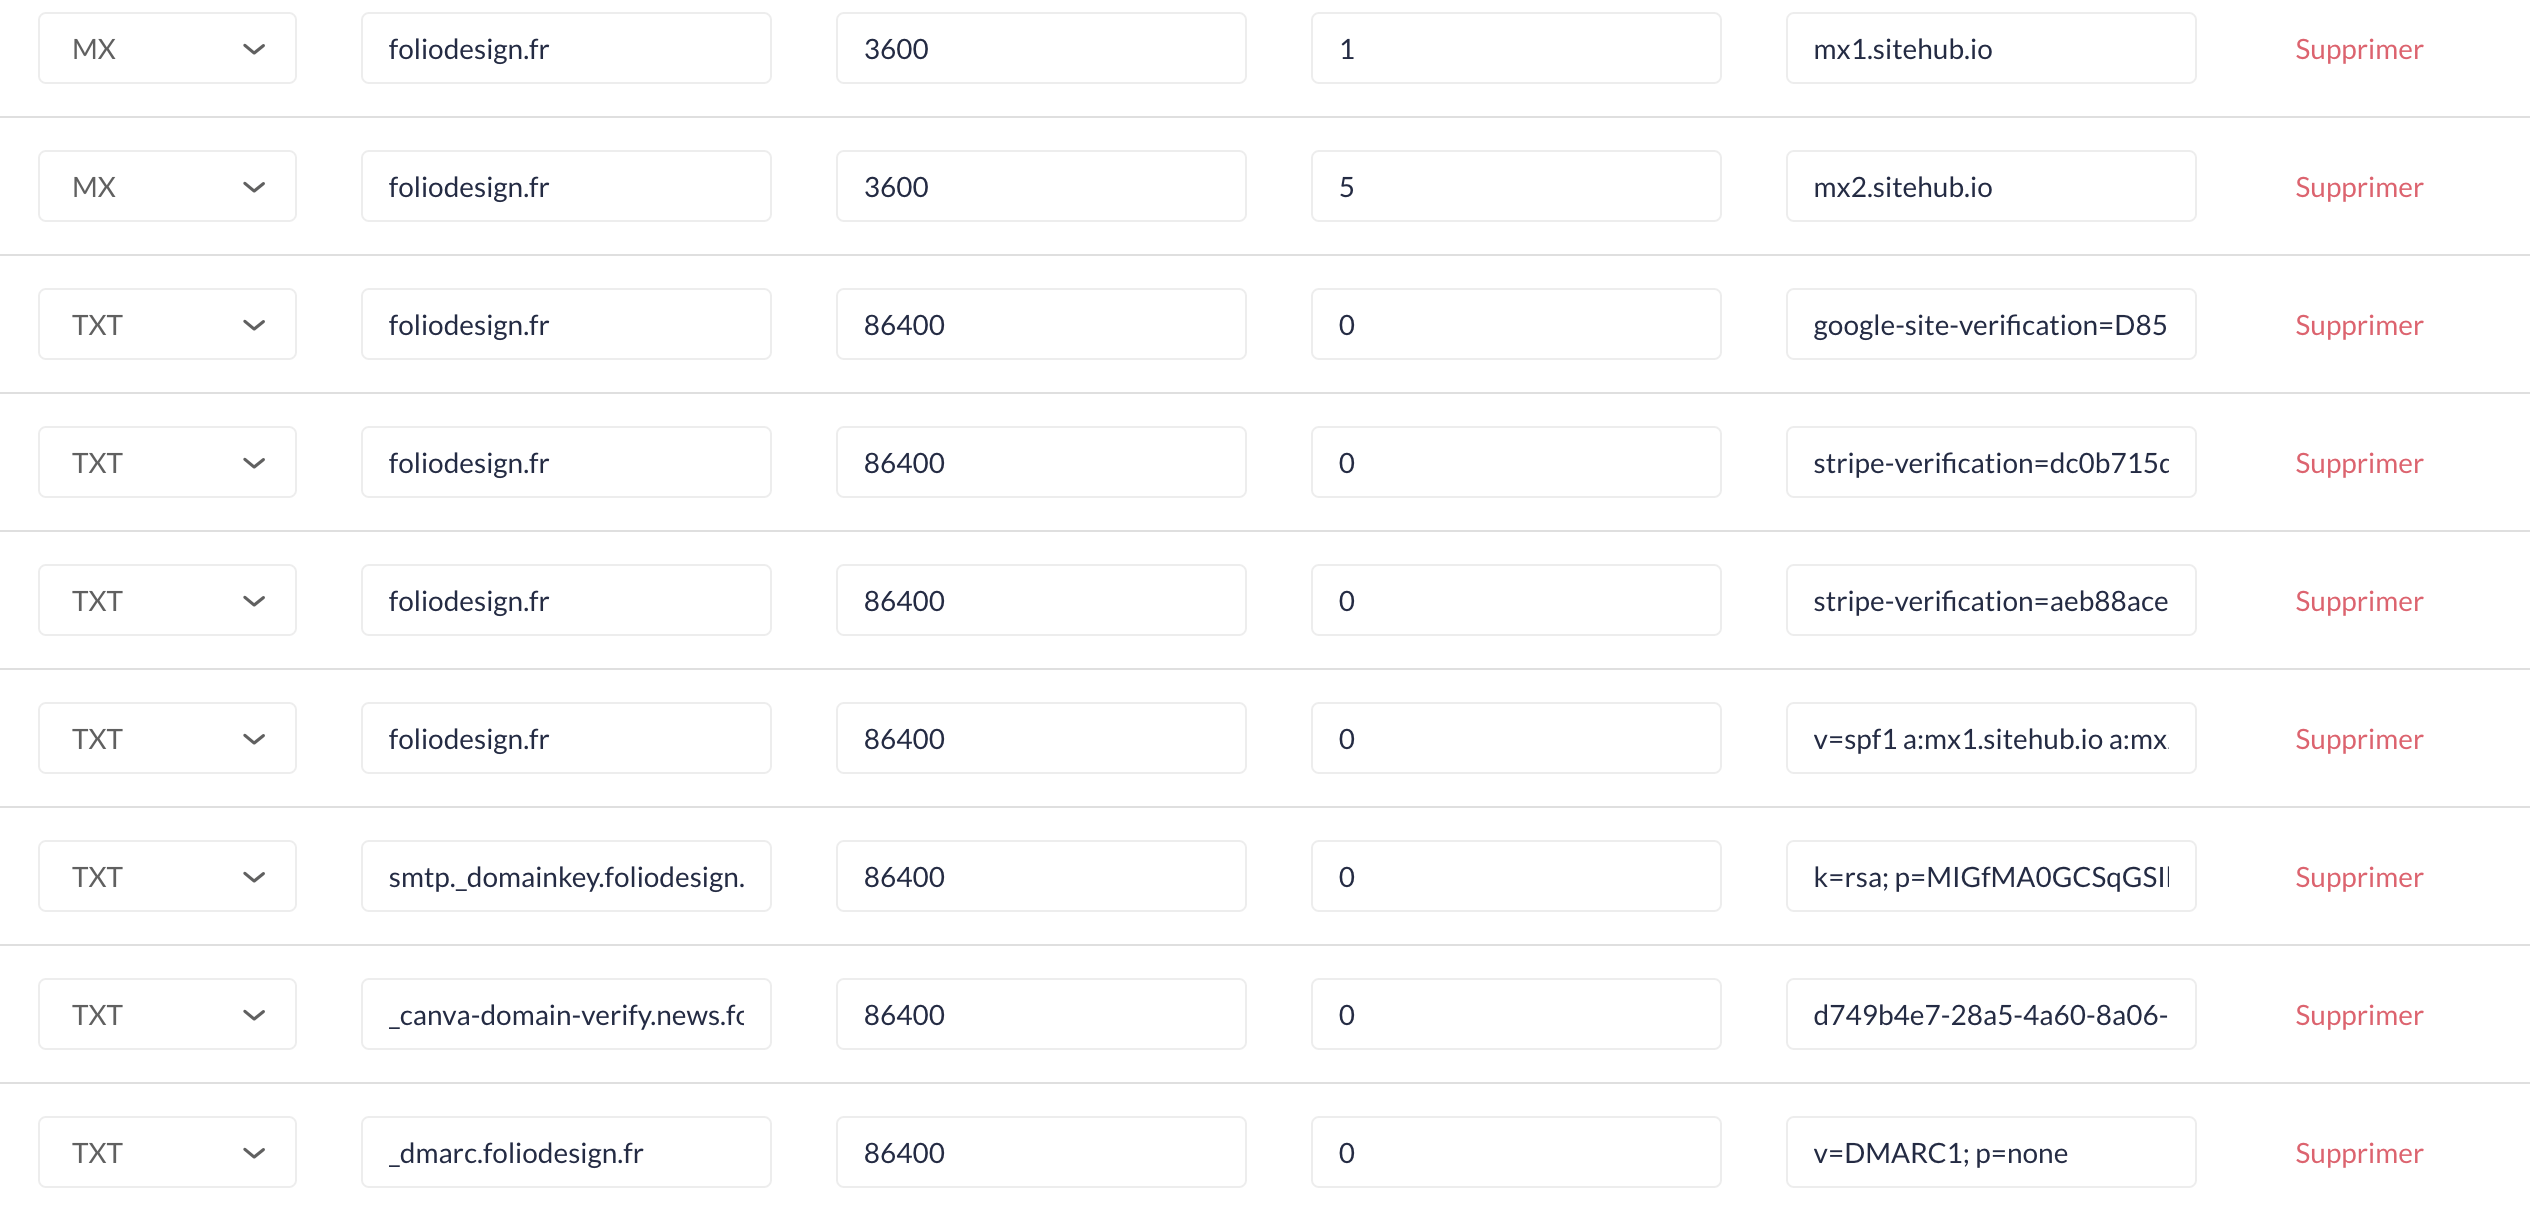Edit the smtp._domainkey host name field
The width and height of the screenshot is (2530, 1216).
(x=565, y=877)
